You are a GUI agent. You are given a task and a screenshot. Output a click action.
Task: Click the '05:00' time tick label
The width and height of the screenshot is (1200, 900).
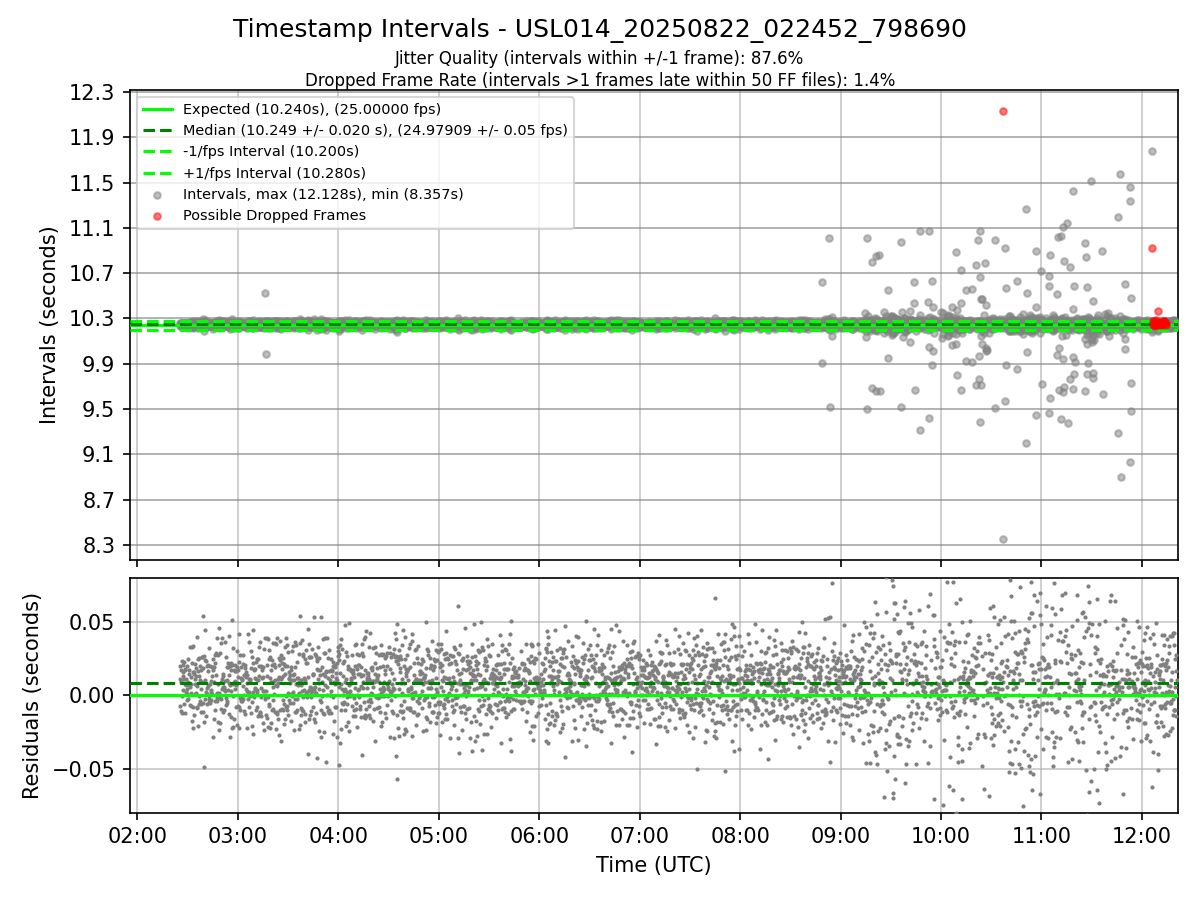pyautogui.click(x=438, y=835)
